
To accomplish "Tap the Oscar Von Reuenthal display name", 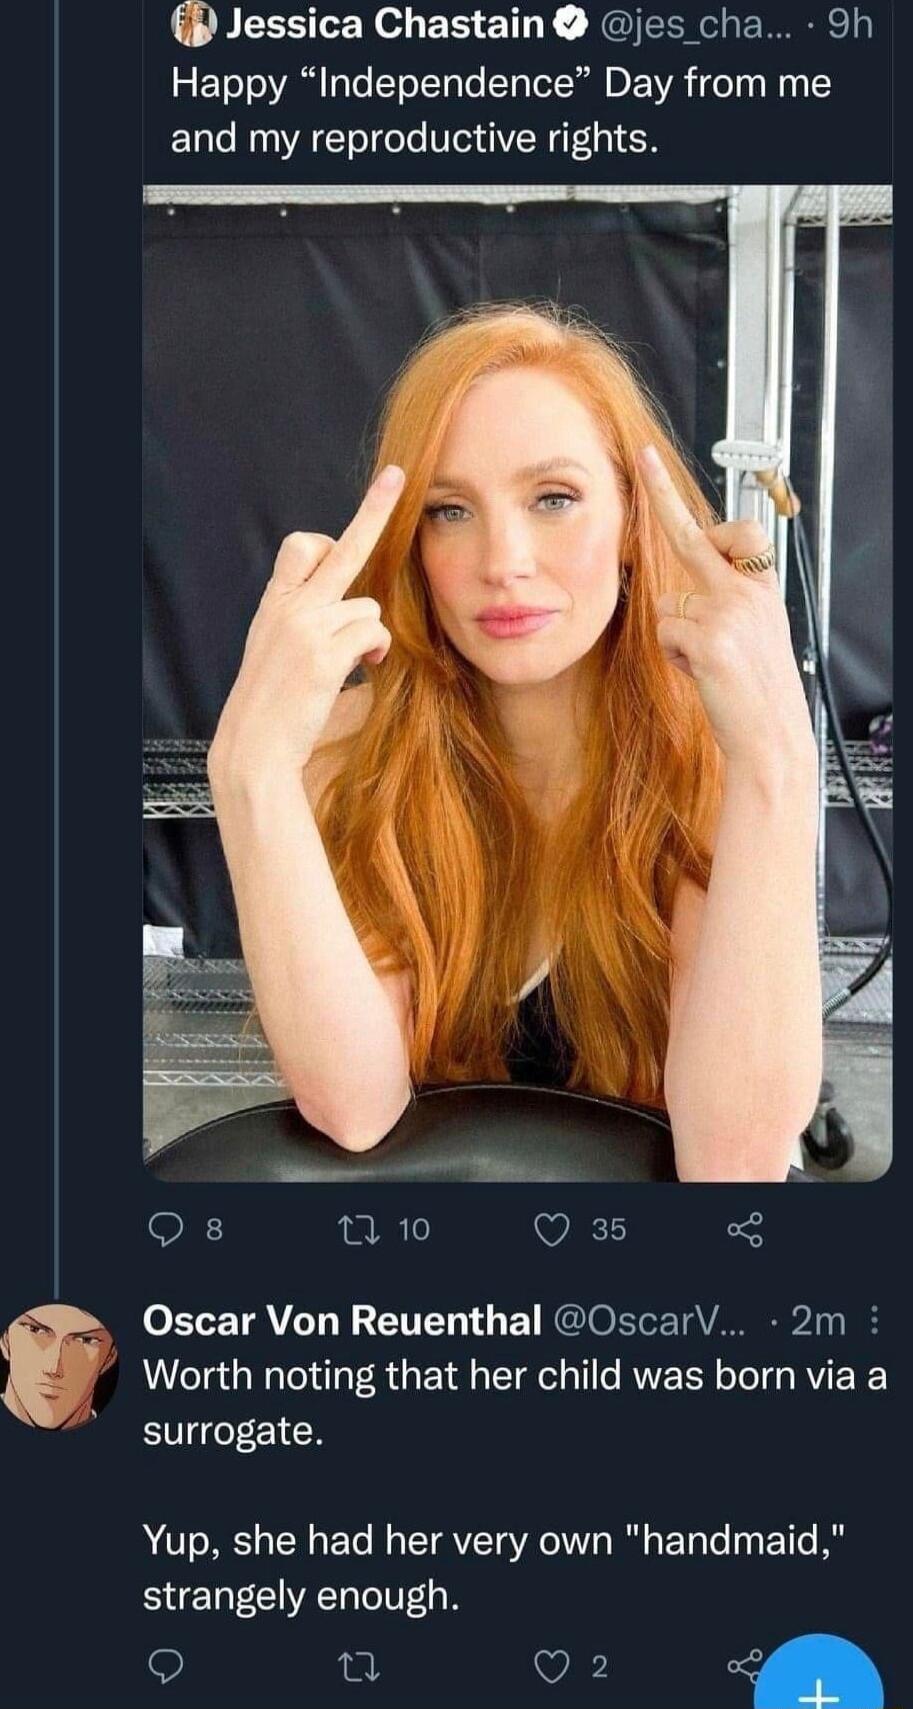I will 342,1321.
